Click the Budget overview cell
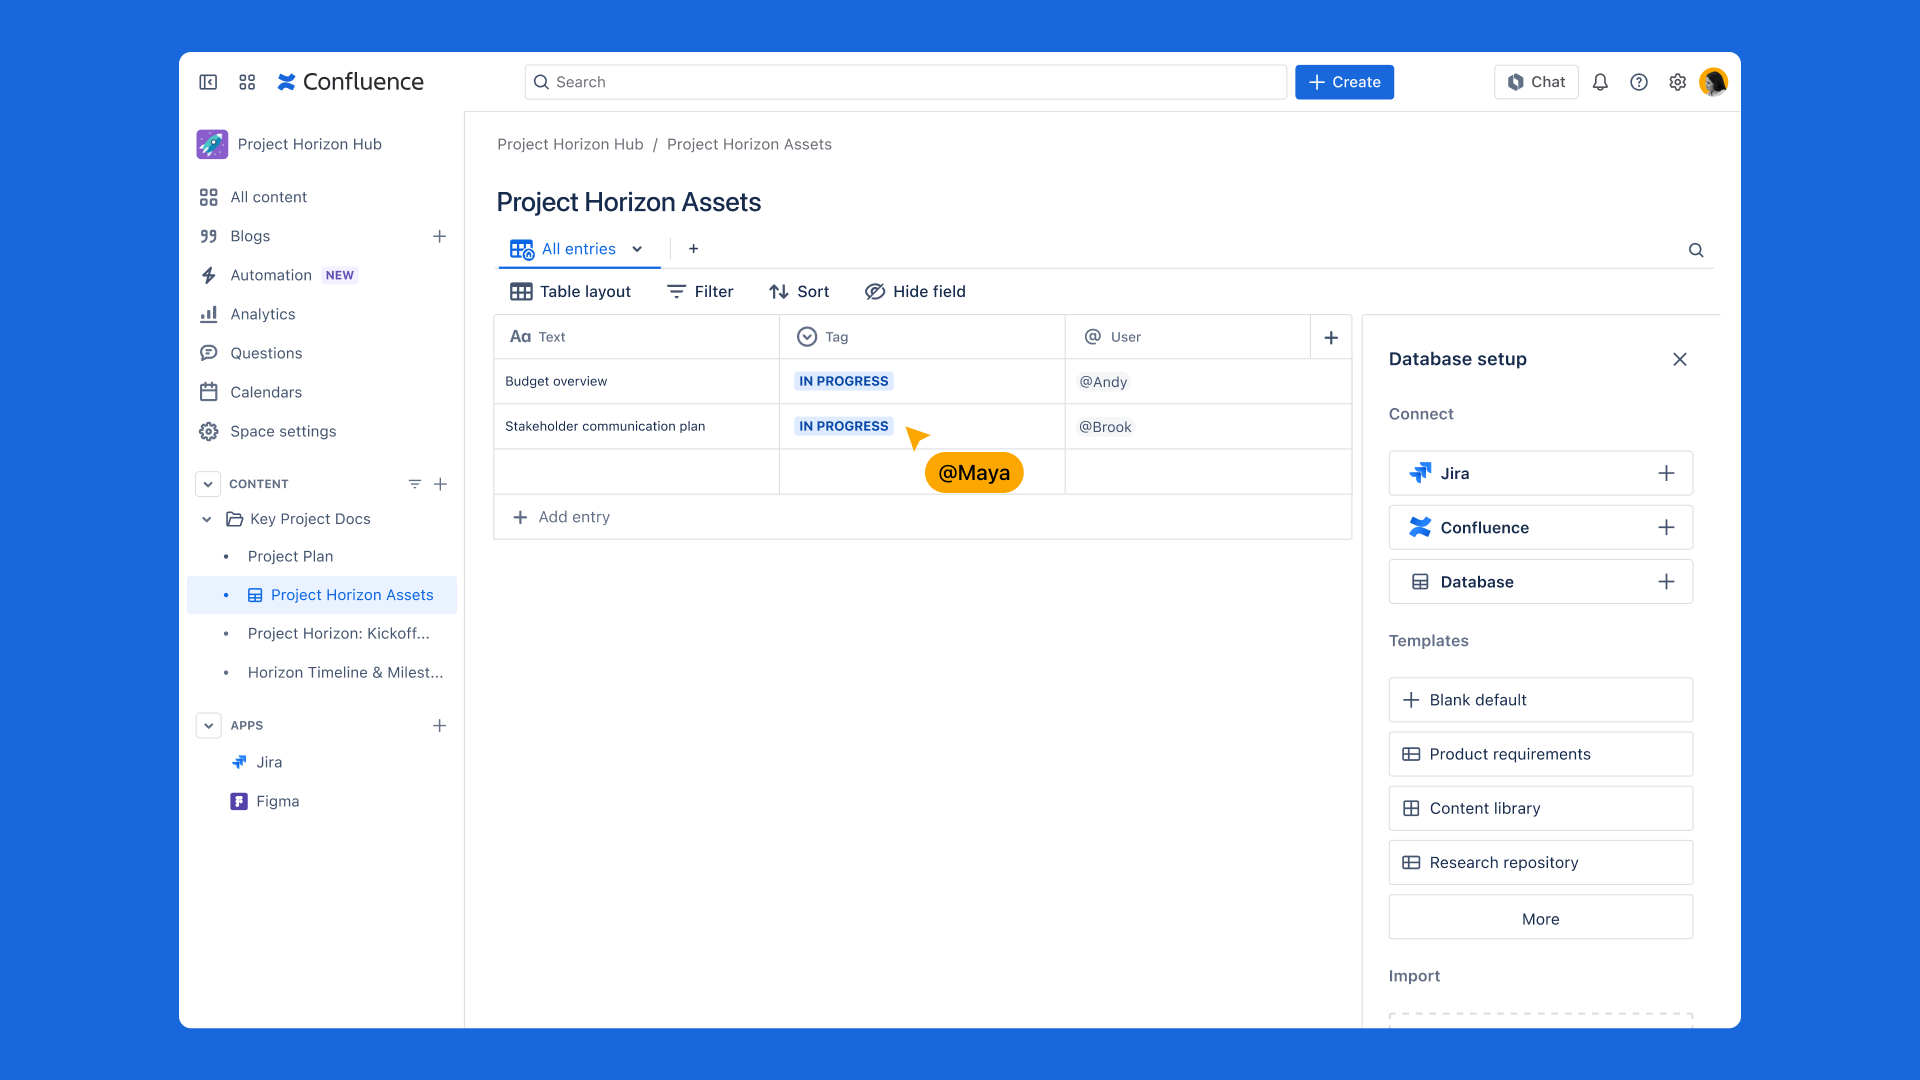This screenshot has width=1920, height=1080. (637, 381)
